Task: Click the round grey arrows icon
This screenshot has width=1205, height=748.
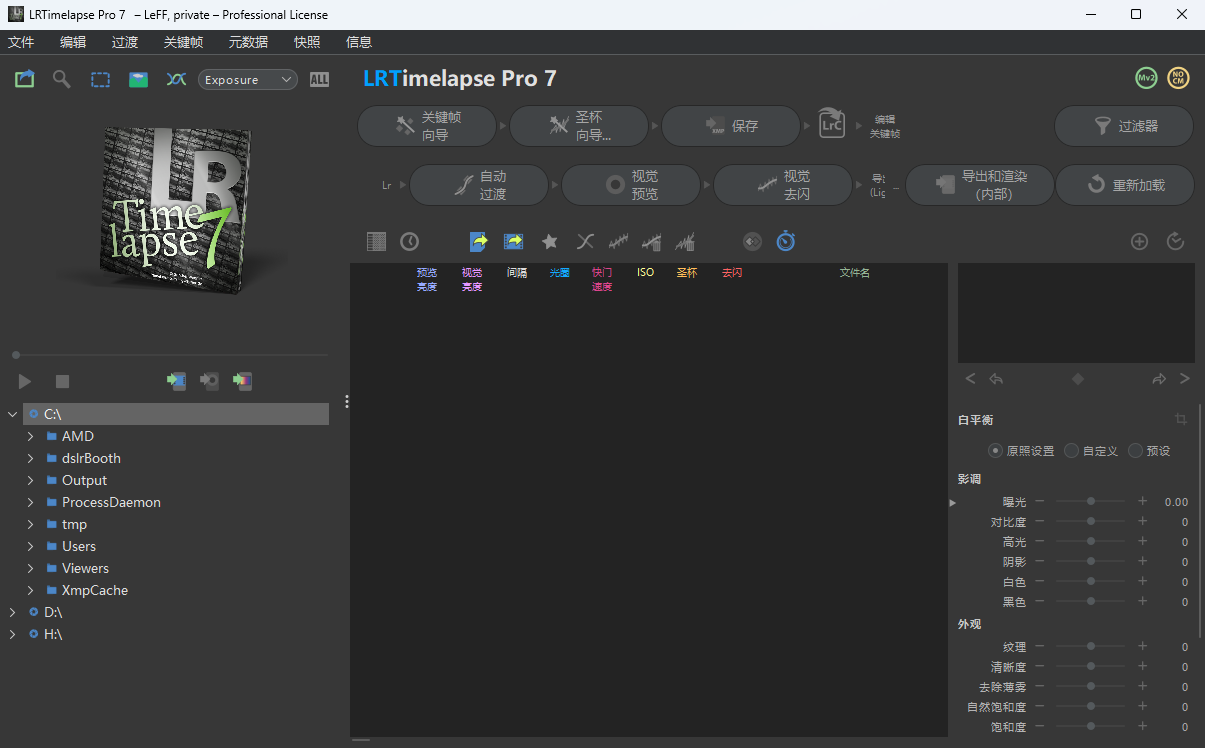Action: point(752,241)
